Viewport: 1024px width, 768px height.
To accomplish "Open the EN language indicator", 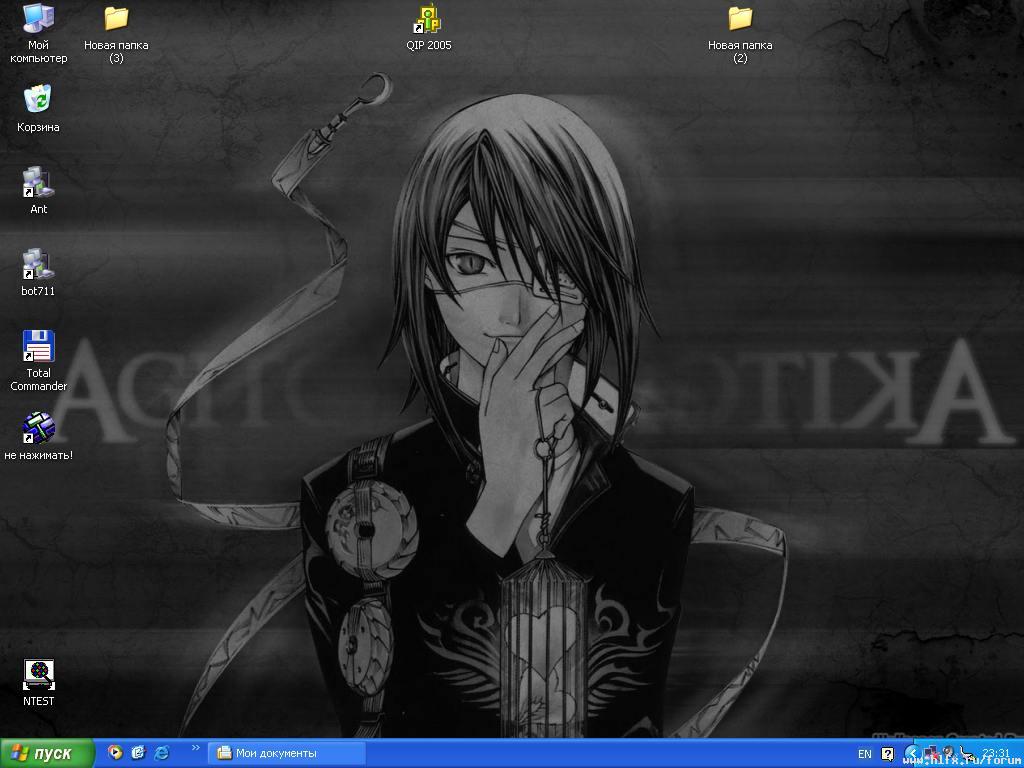I will pos(865,754).
